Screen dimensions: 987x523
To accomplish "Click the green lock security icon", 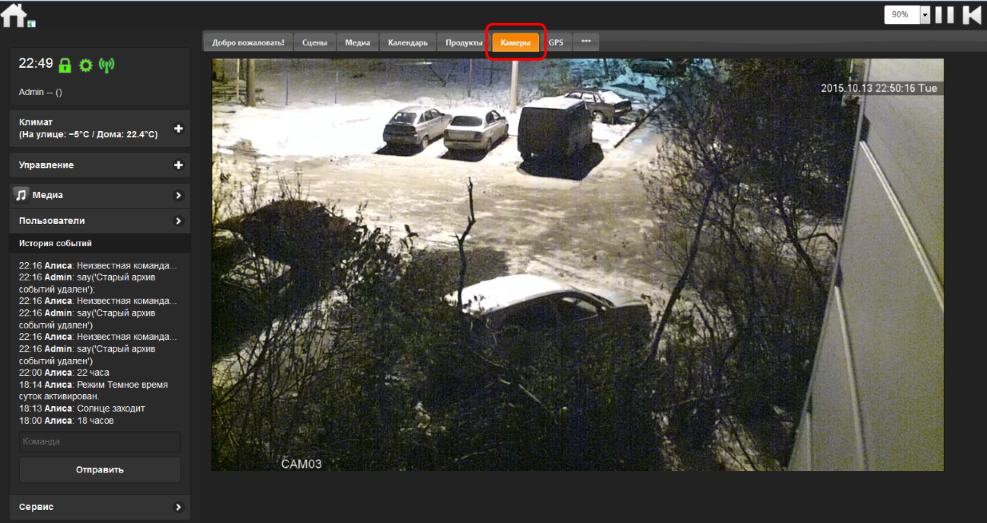I will [x=65, y=65].
